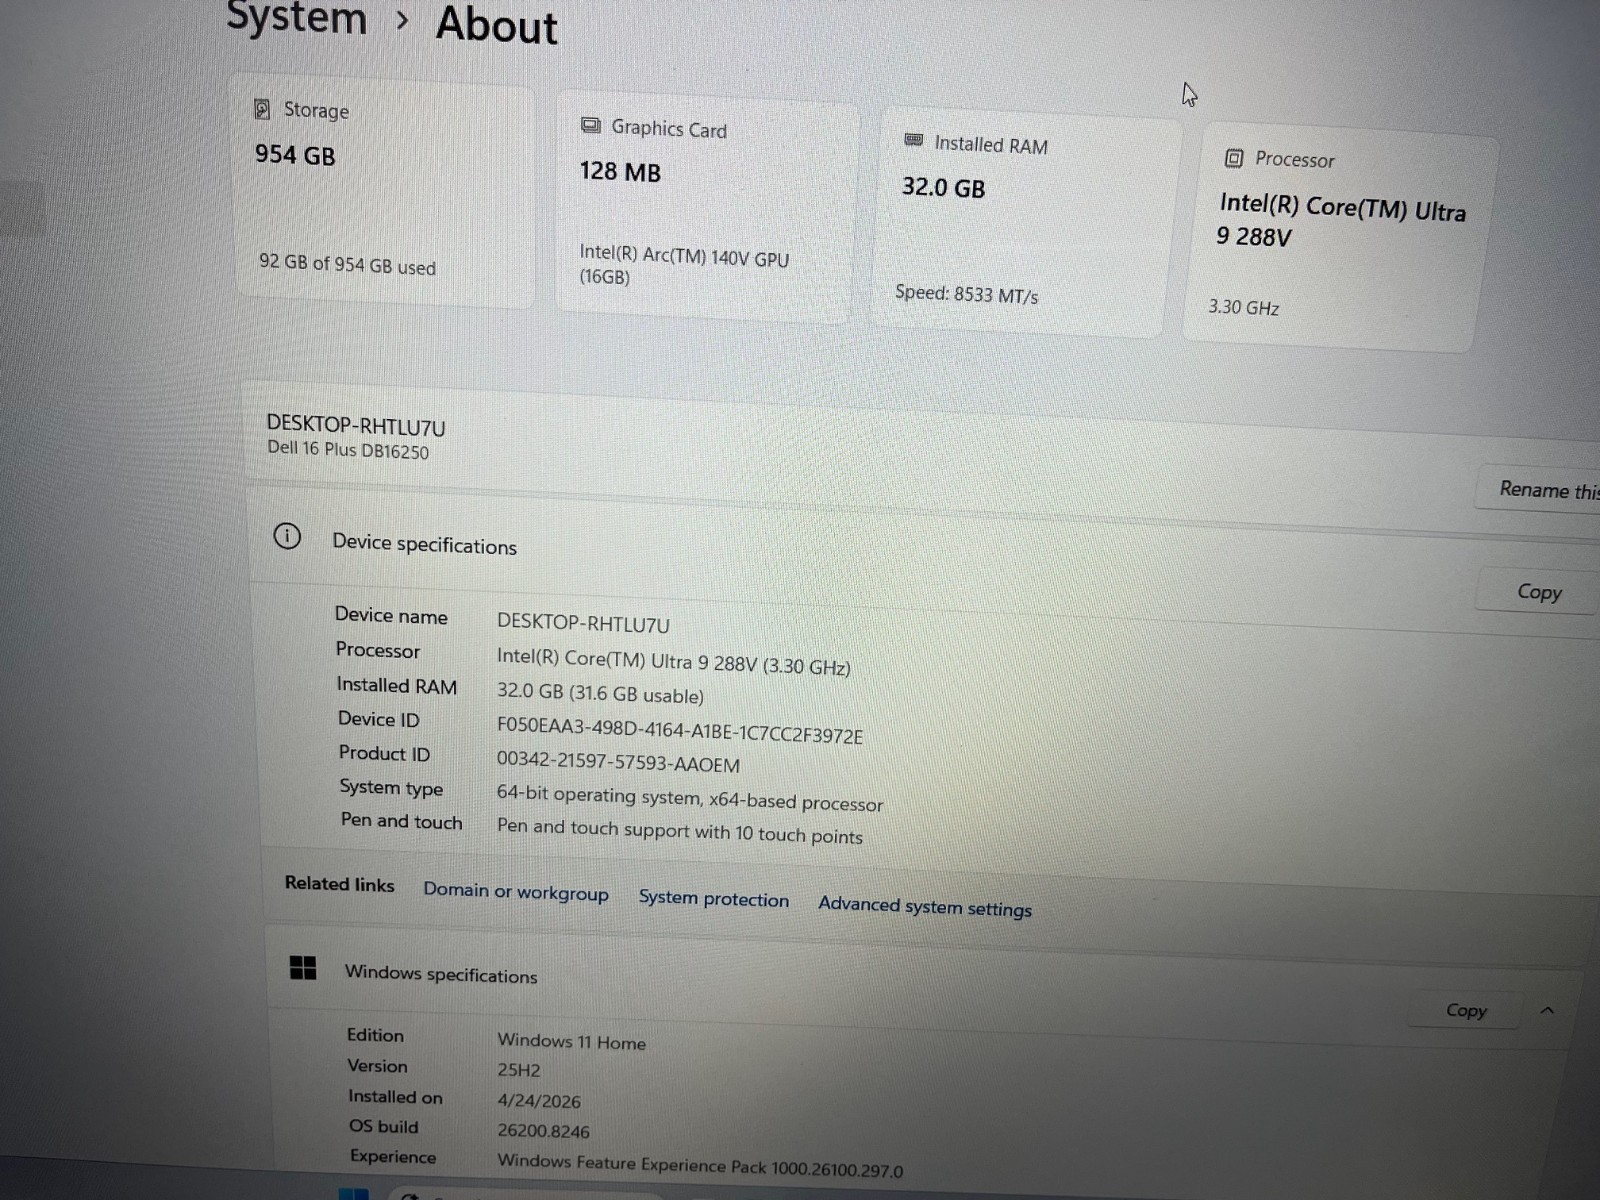
Task: Select the Version value 25H2
Action: click(x=519, y=1070)
